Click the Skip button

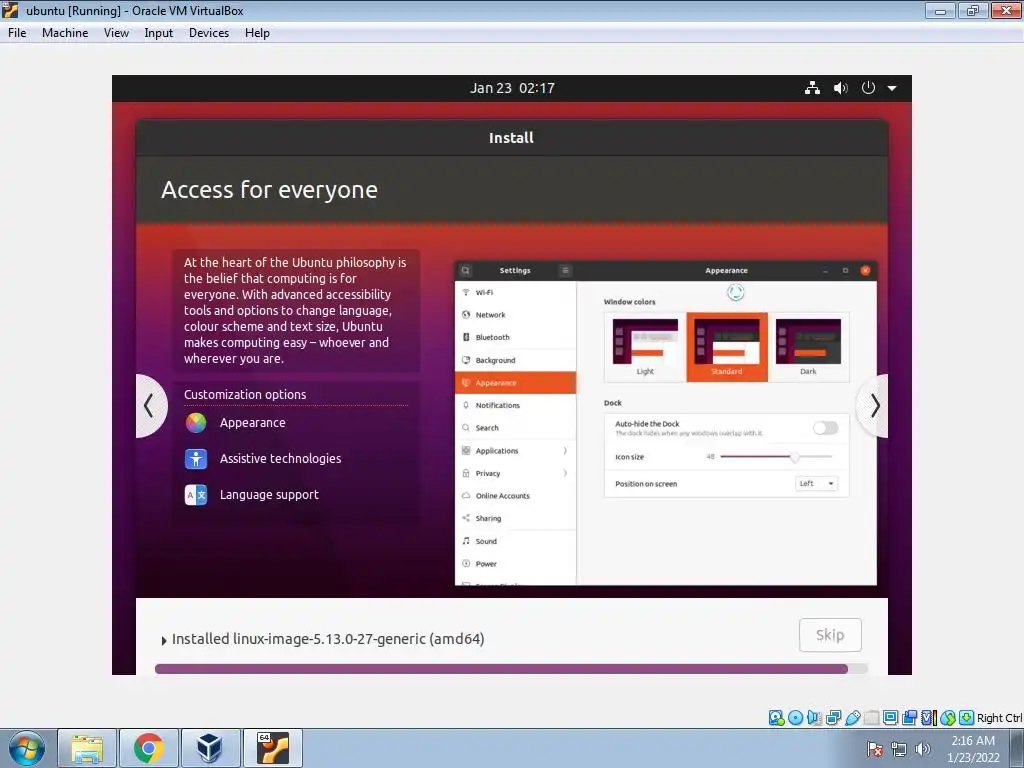click(x=830, y=635)
